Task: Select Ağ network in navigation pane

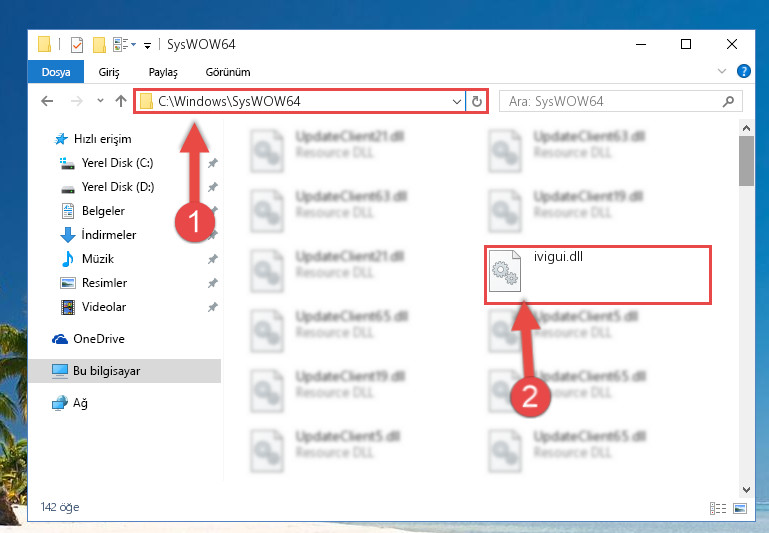Action: coord(80,403)
